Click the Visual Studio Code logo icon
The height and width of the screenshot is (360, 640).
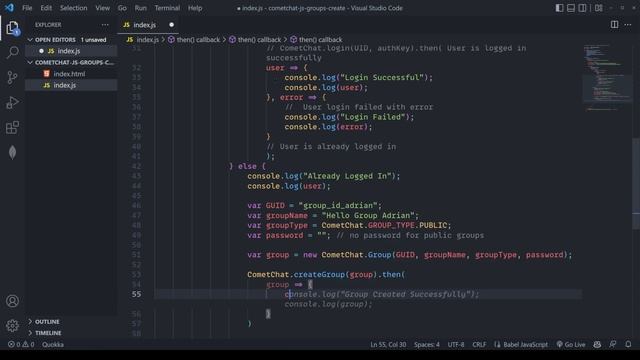pyautogui.click(x=9, y=8)
